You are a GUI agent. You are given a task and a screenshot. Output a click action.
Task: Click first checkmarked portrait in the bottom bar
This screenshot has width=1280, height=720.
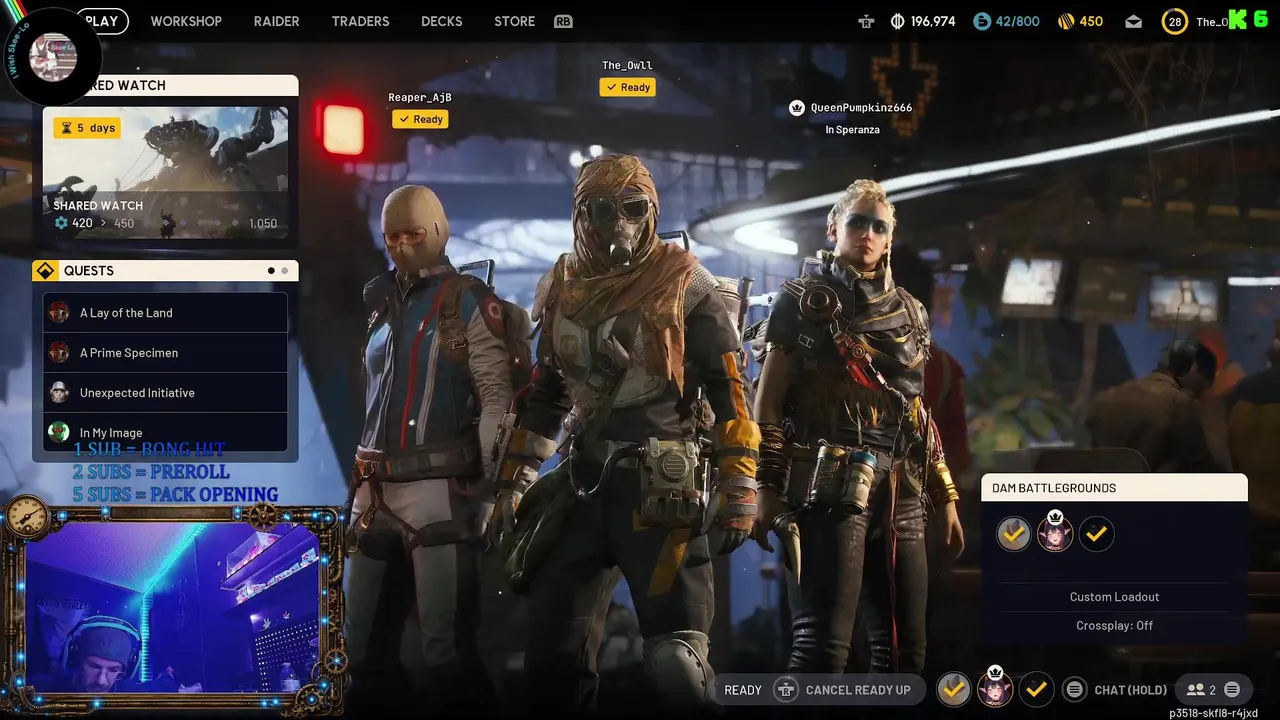954,689
